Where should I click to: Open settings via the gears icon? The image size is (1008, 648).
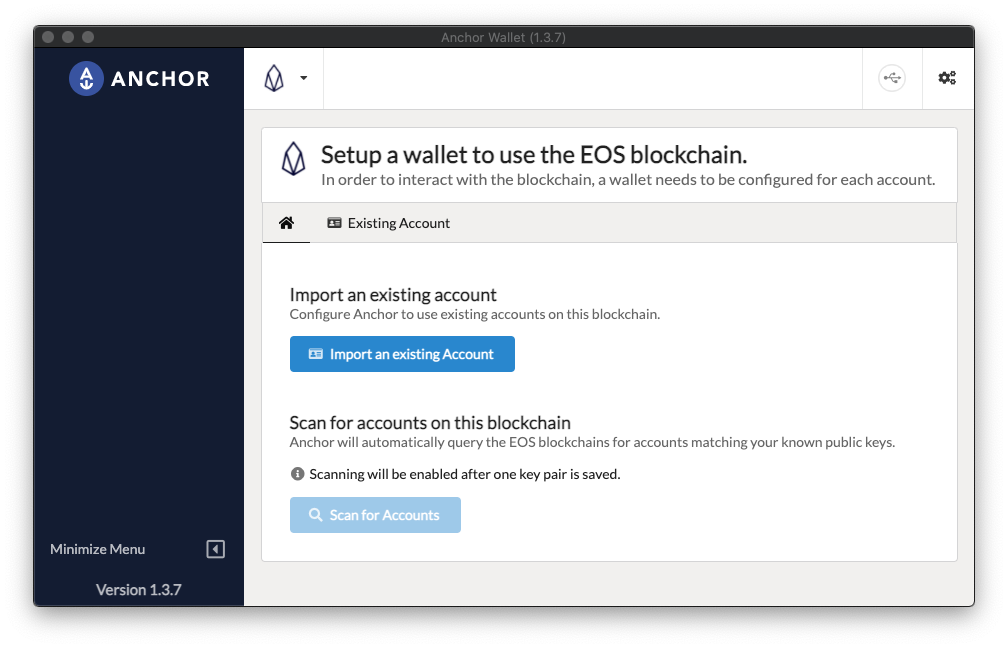946,78
